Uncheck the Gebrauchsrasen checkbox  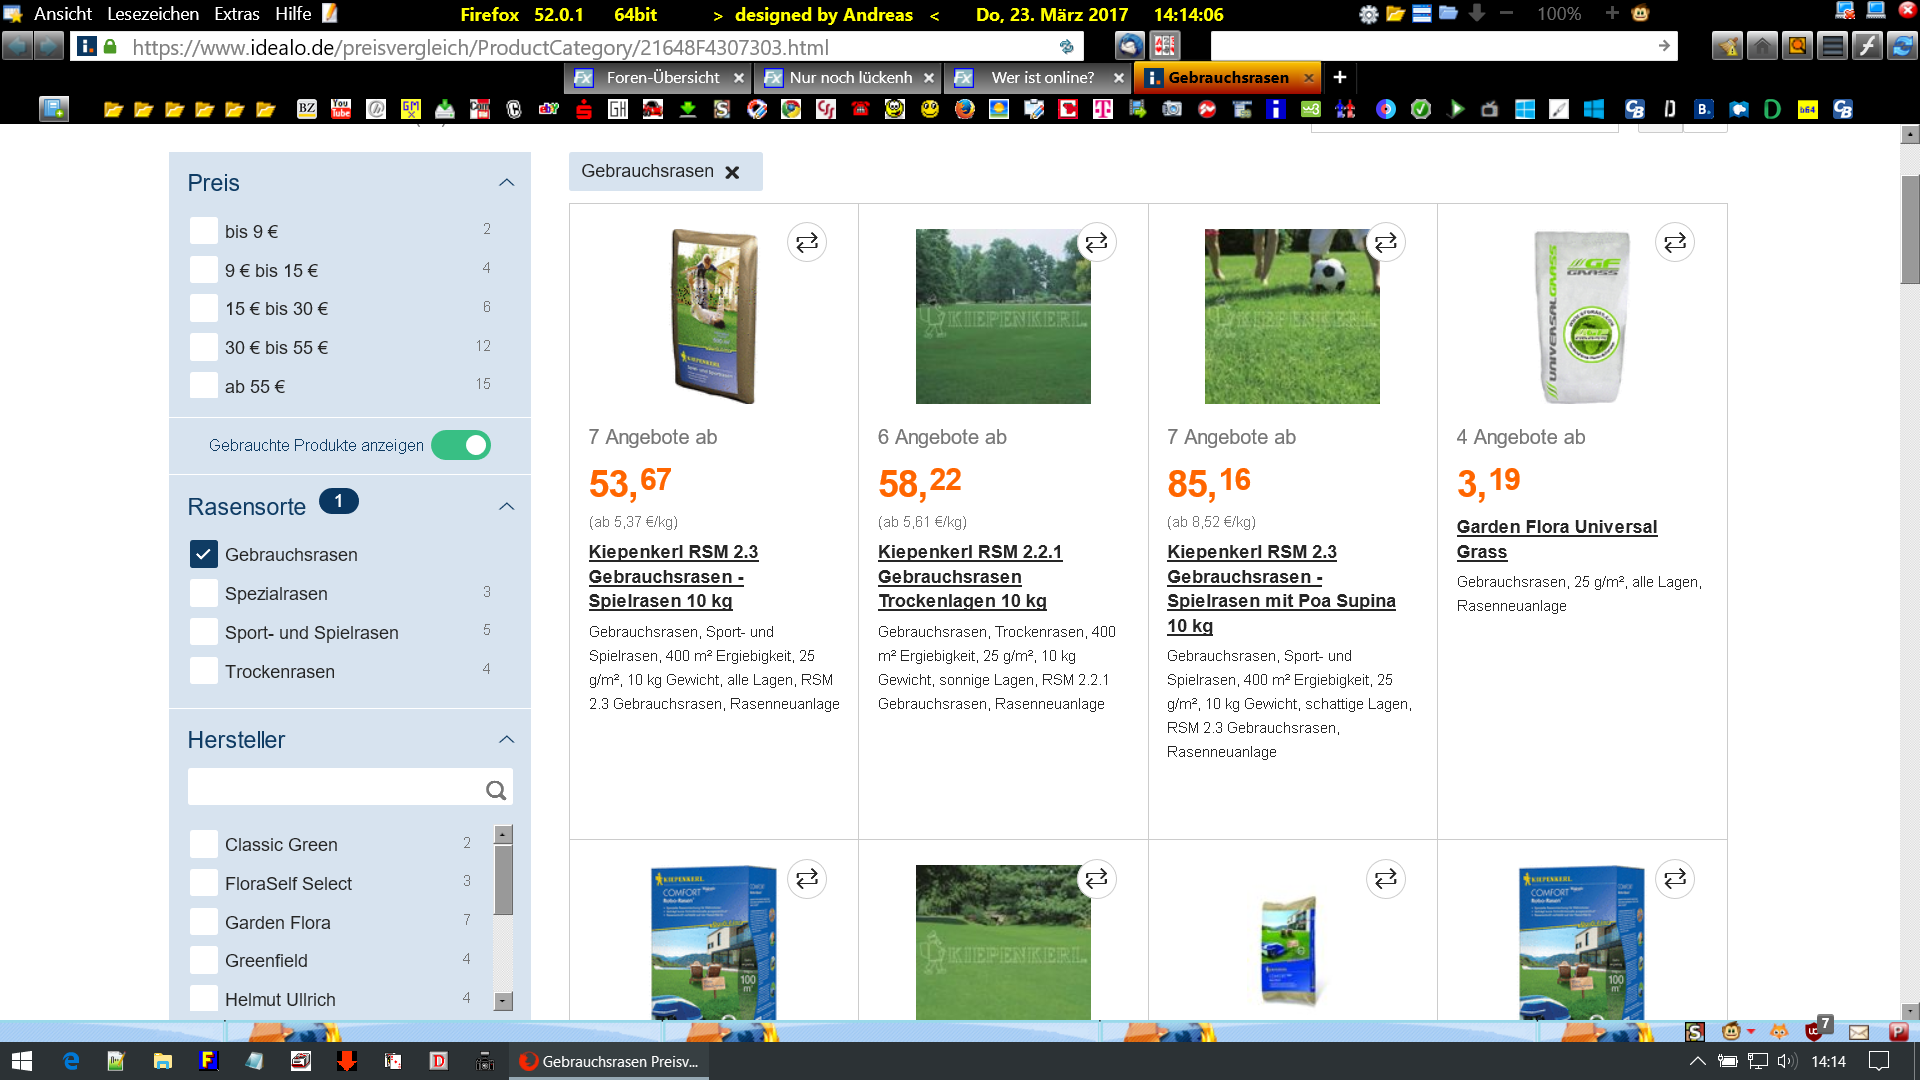pyautogui.click(x=203, y=554)
